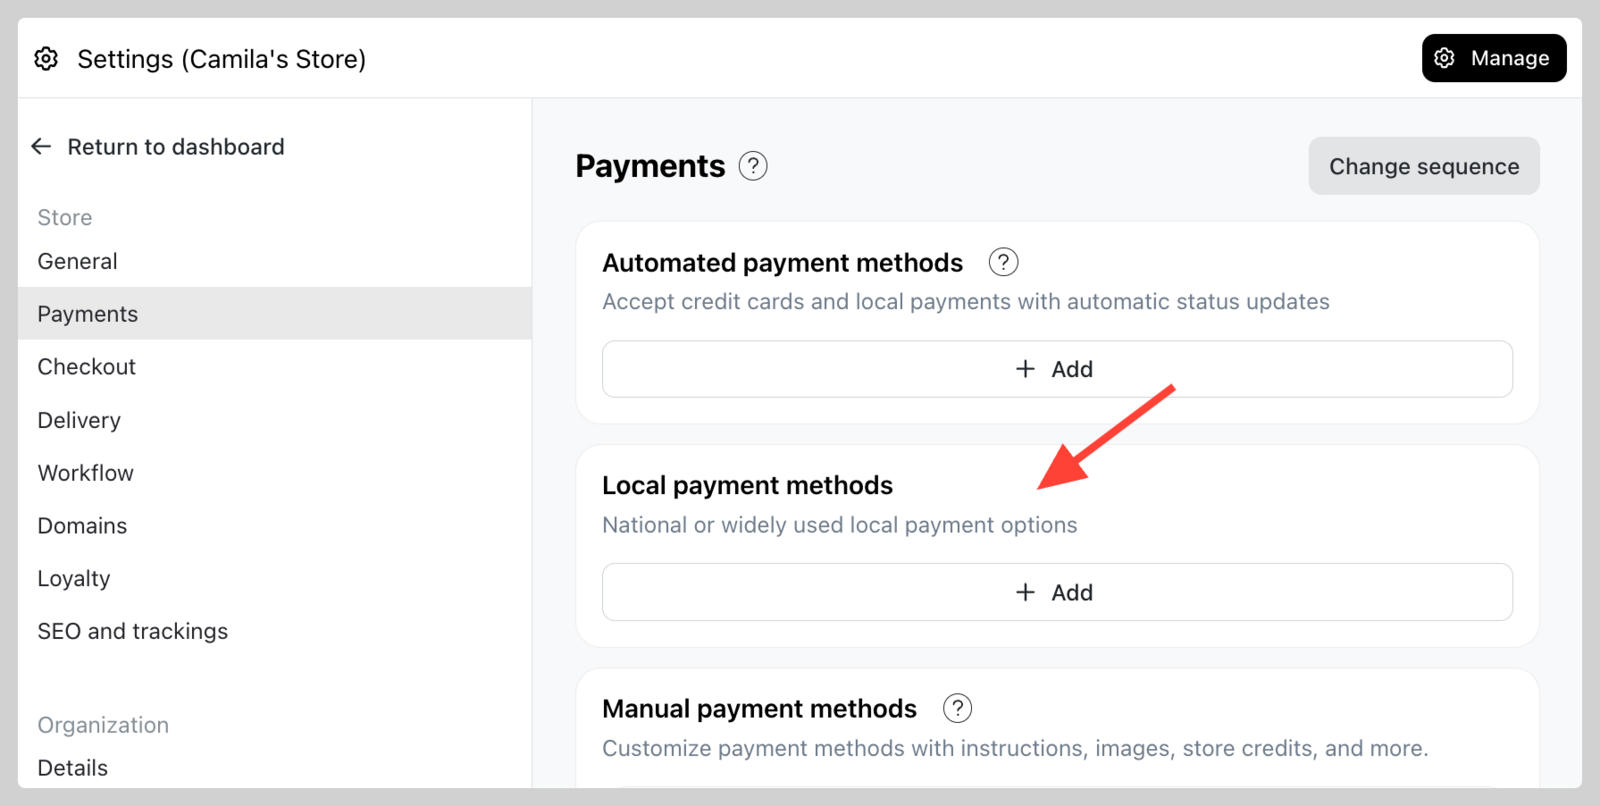1600x806 pixels.
Task: Go back via Return to dashboard link
Action: 176,147
